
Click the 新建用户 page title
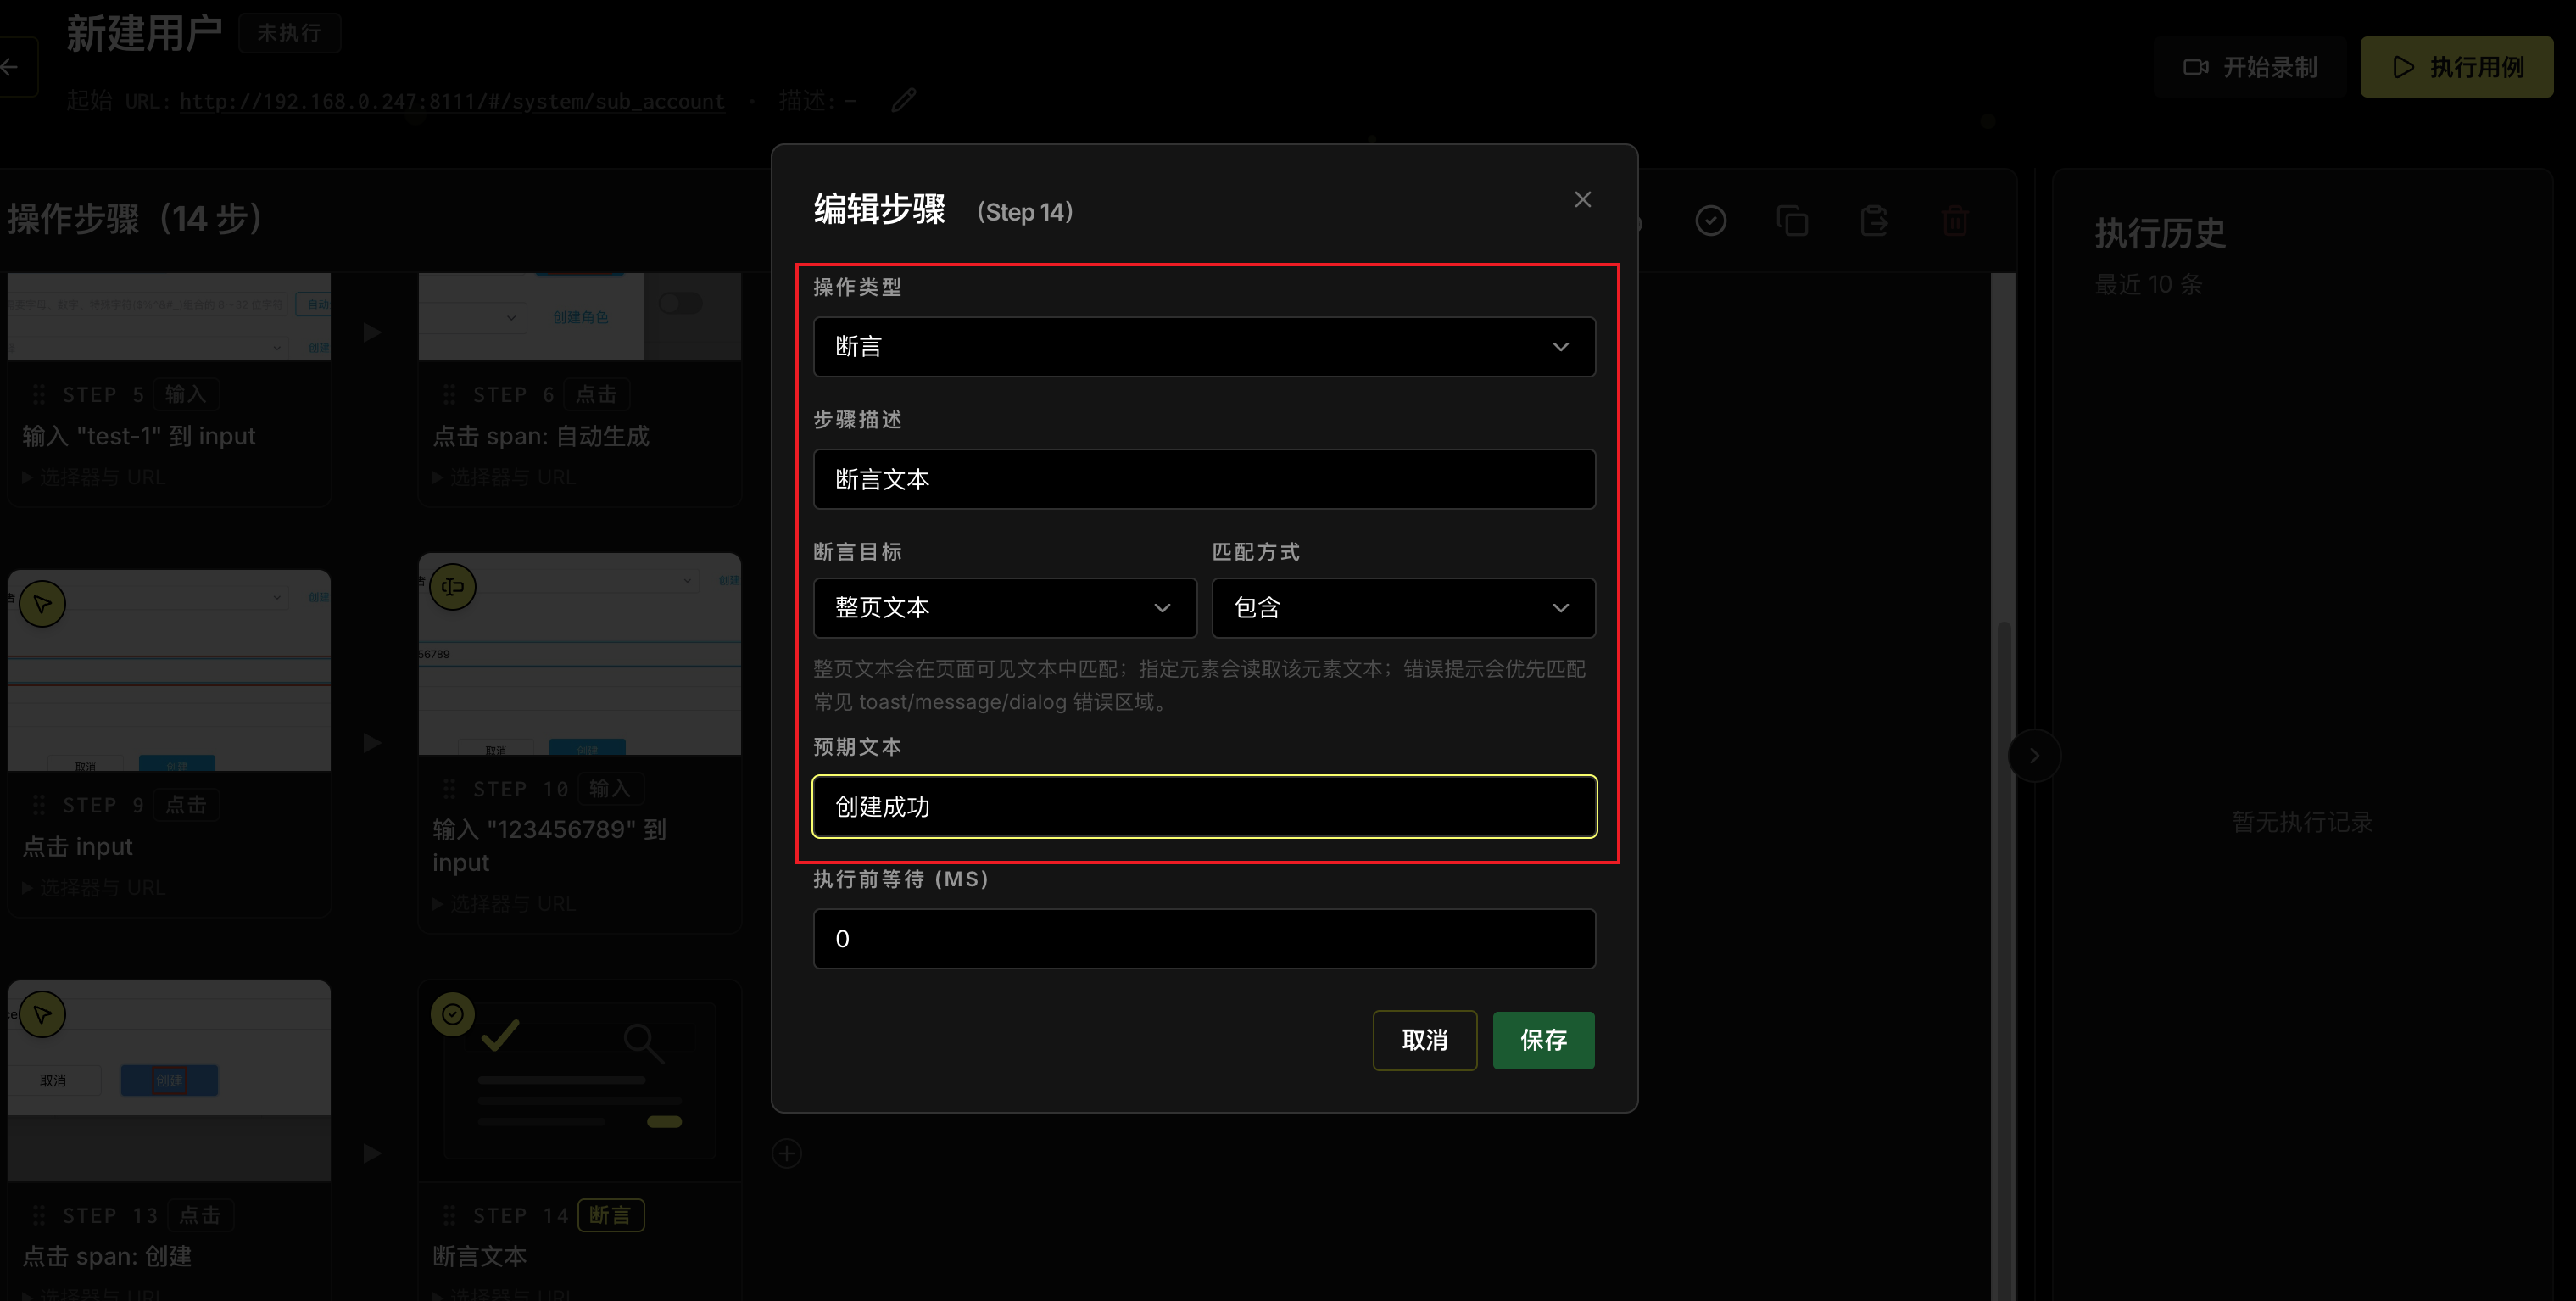(x=144, y=33)
